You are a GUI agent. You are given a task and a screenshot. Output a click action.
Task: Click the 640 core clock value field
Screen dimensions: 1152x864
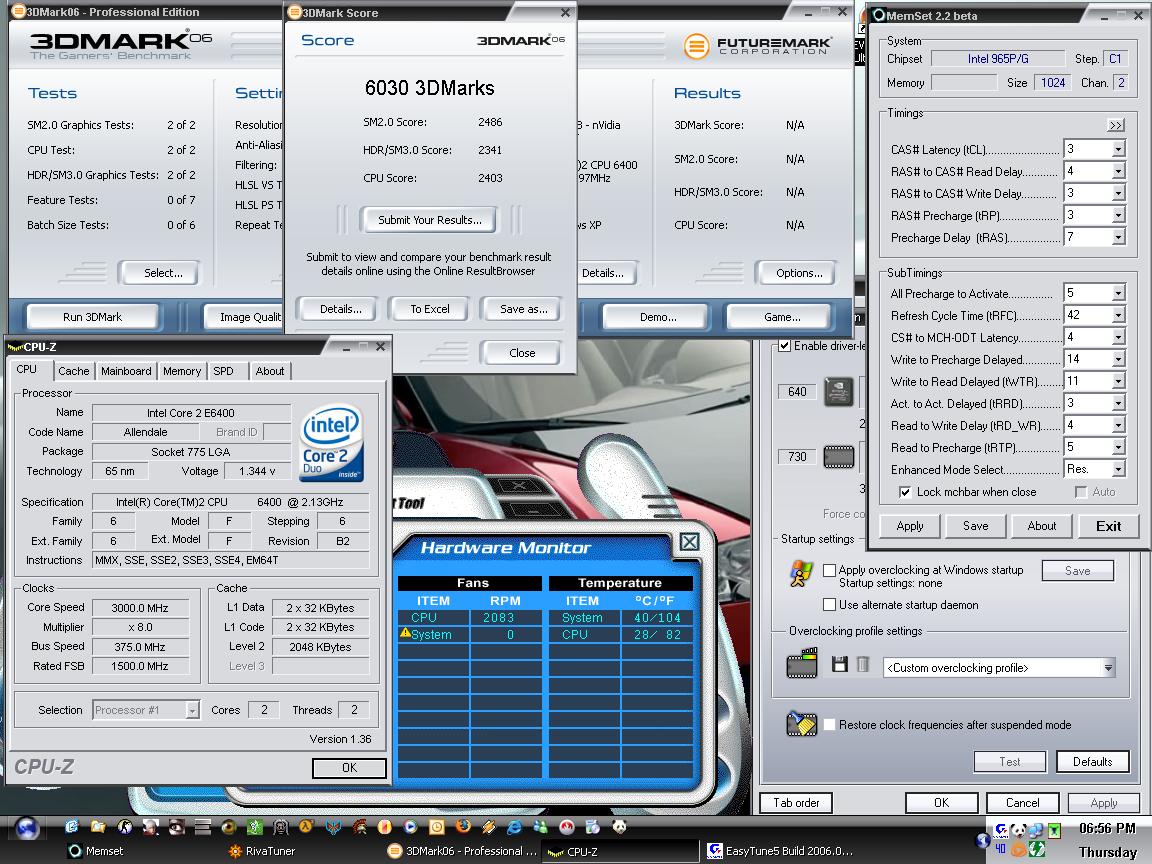click(797, 392)
